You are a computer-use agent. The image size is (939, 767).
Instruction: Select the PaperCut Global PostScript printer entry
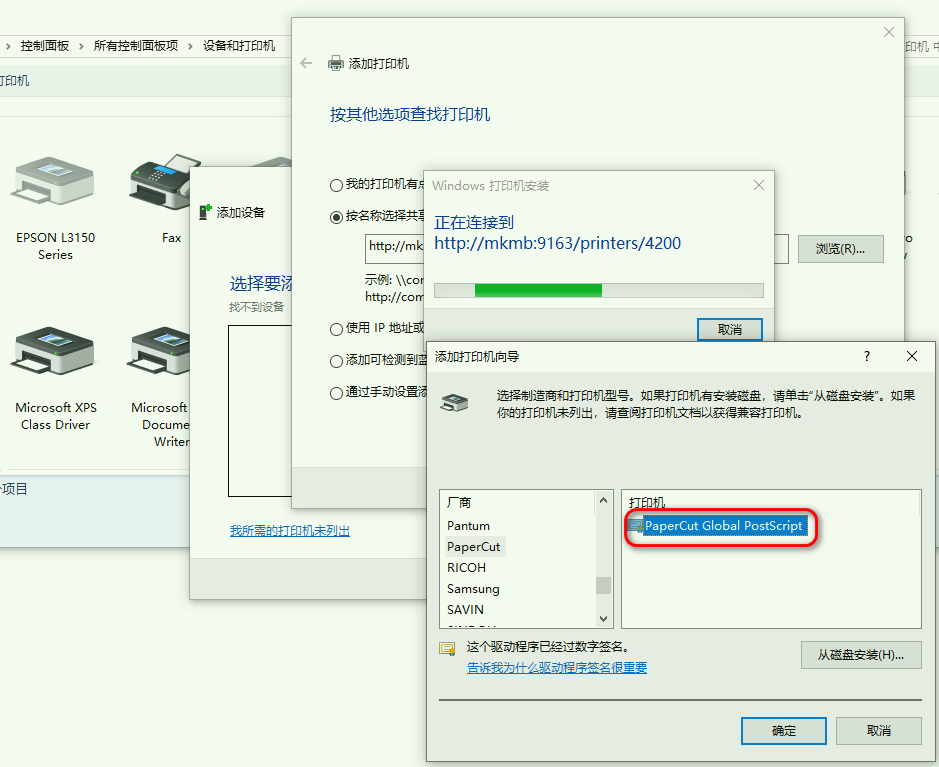click(722, 526)
